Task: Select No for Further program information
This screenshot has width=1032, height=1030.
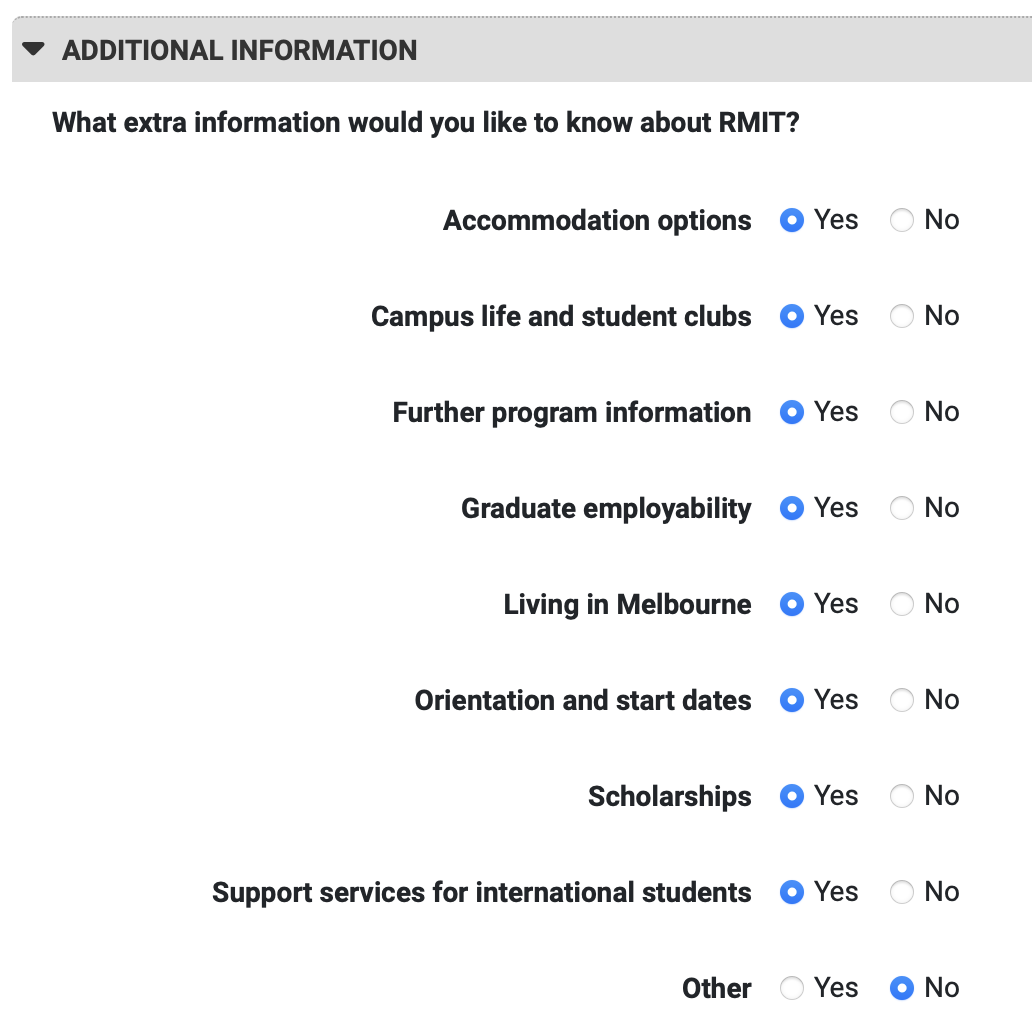Action: pos(902,412)
